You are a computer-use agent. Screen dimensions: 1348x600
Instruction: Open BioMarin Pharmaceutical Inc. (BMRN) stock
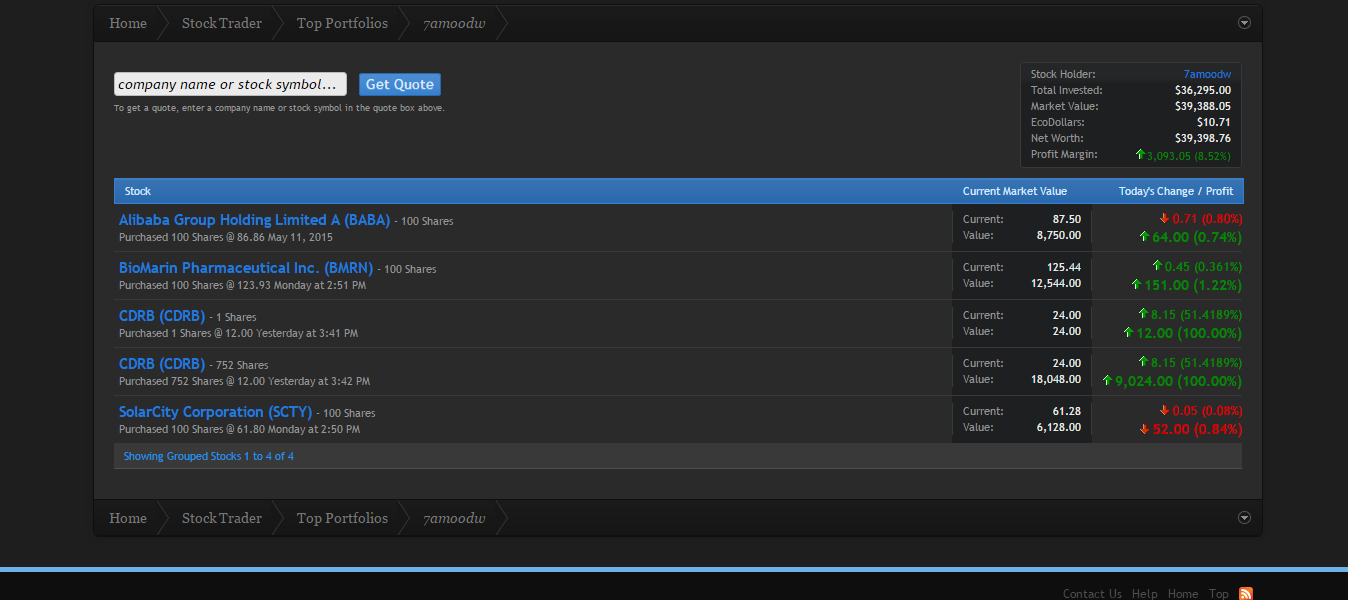pos(246,267)
